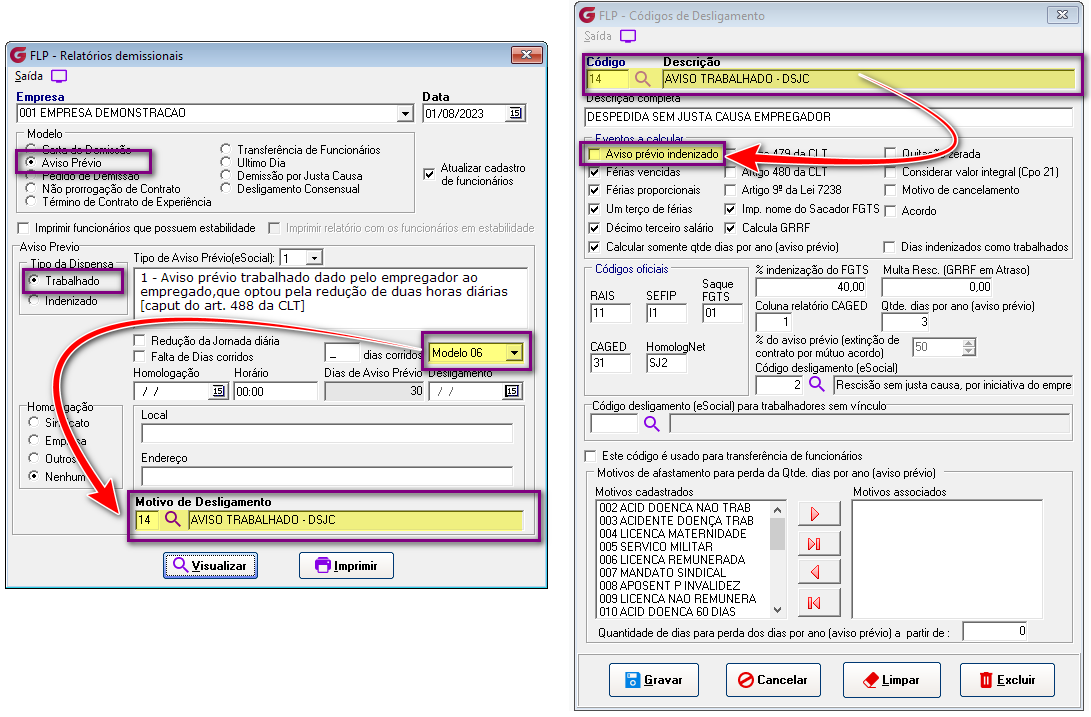Click the Saída monitor icon in Relatórios demissionais
1091x717 pixels.
click(59, 76)
